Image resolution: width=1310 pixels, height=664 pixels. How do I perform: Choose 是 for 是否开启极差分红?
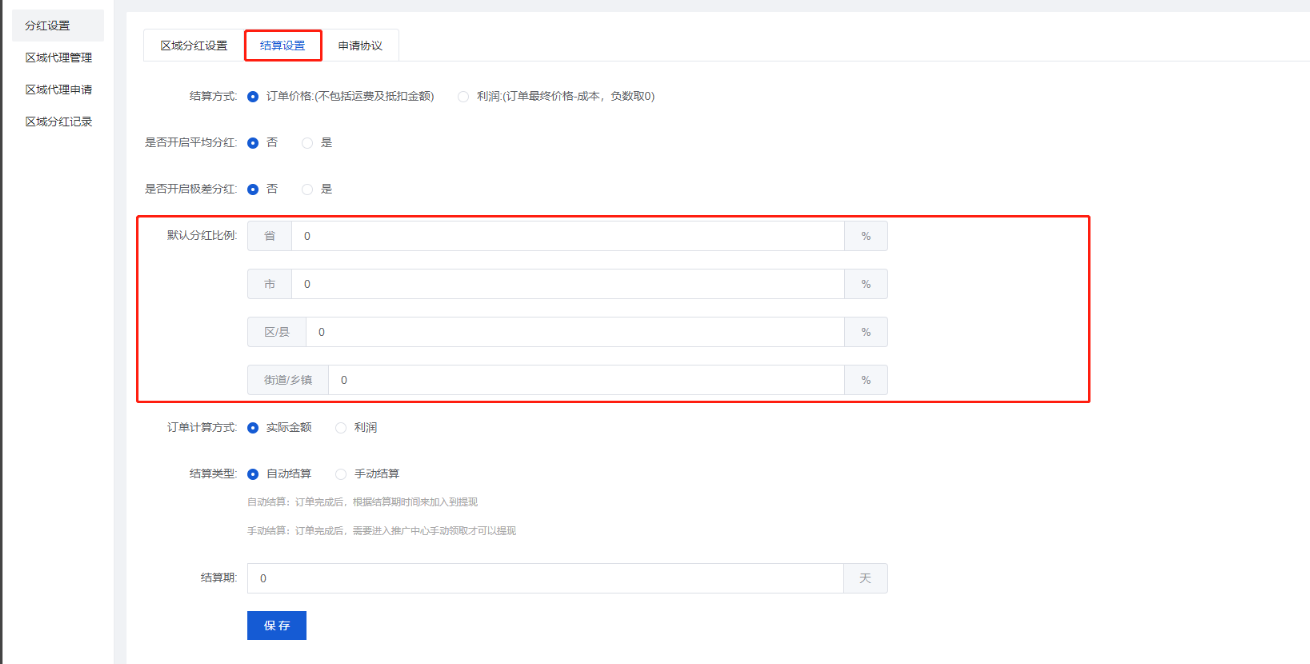click(308, 189)
